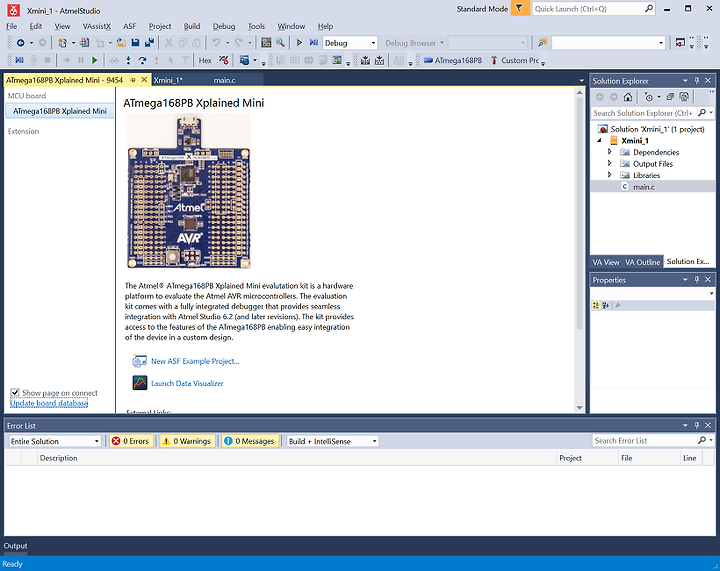This screenshot has height=571, width=720.
Task: Toggle the 0 Warnings filter button
Action: pos(187,441)
